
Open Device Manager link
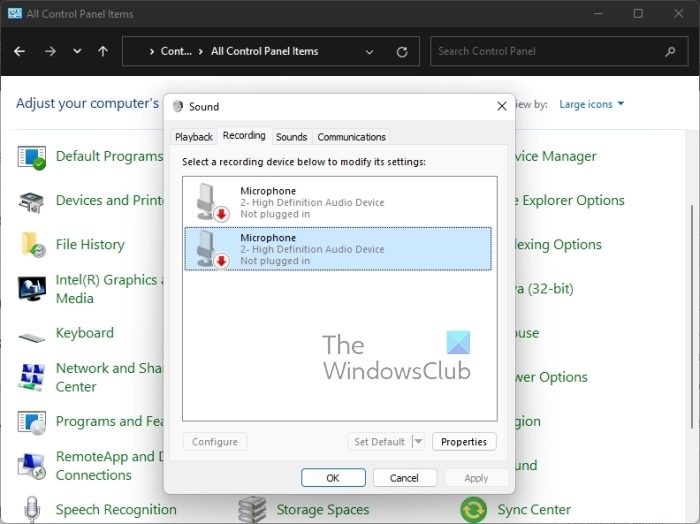556,156
